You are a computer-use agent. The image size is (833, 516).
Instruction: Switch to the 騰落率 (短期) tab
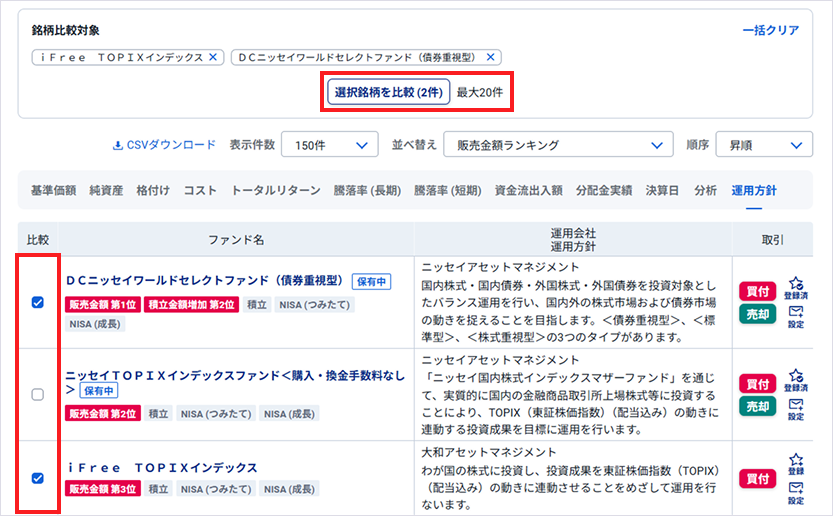click(448, 190)
